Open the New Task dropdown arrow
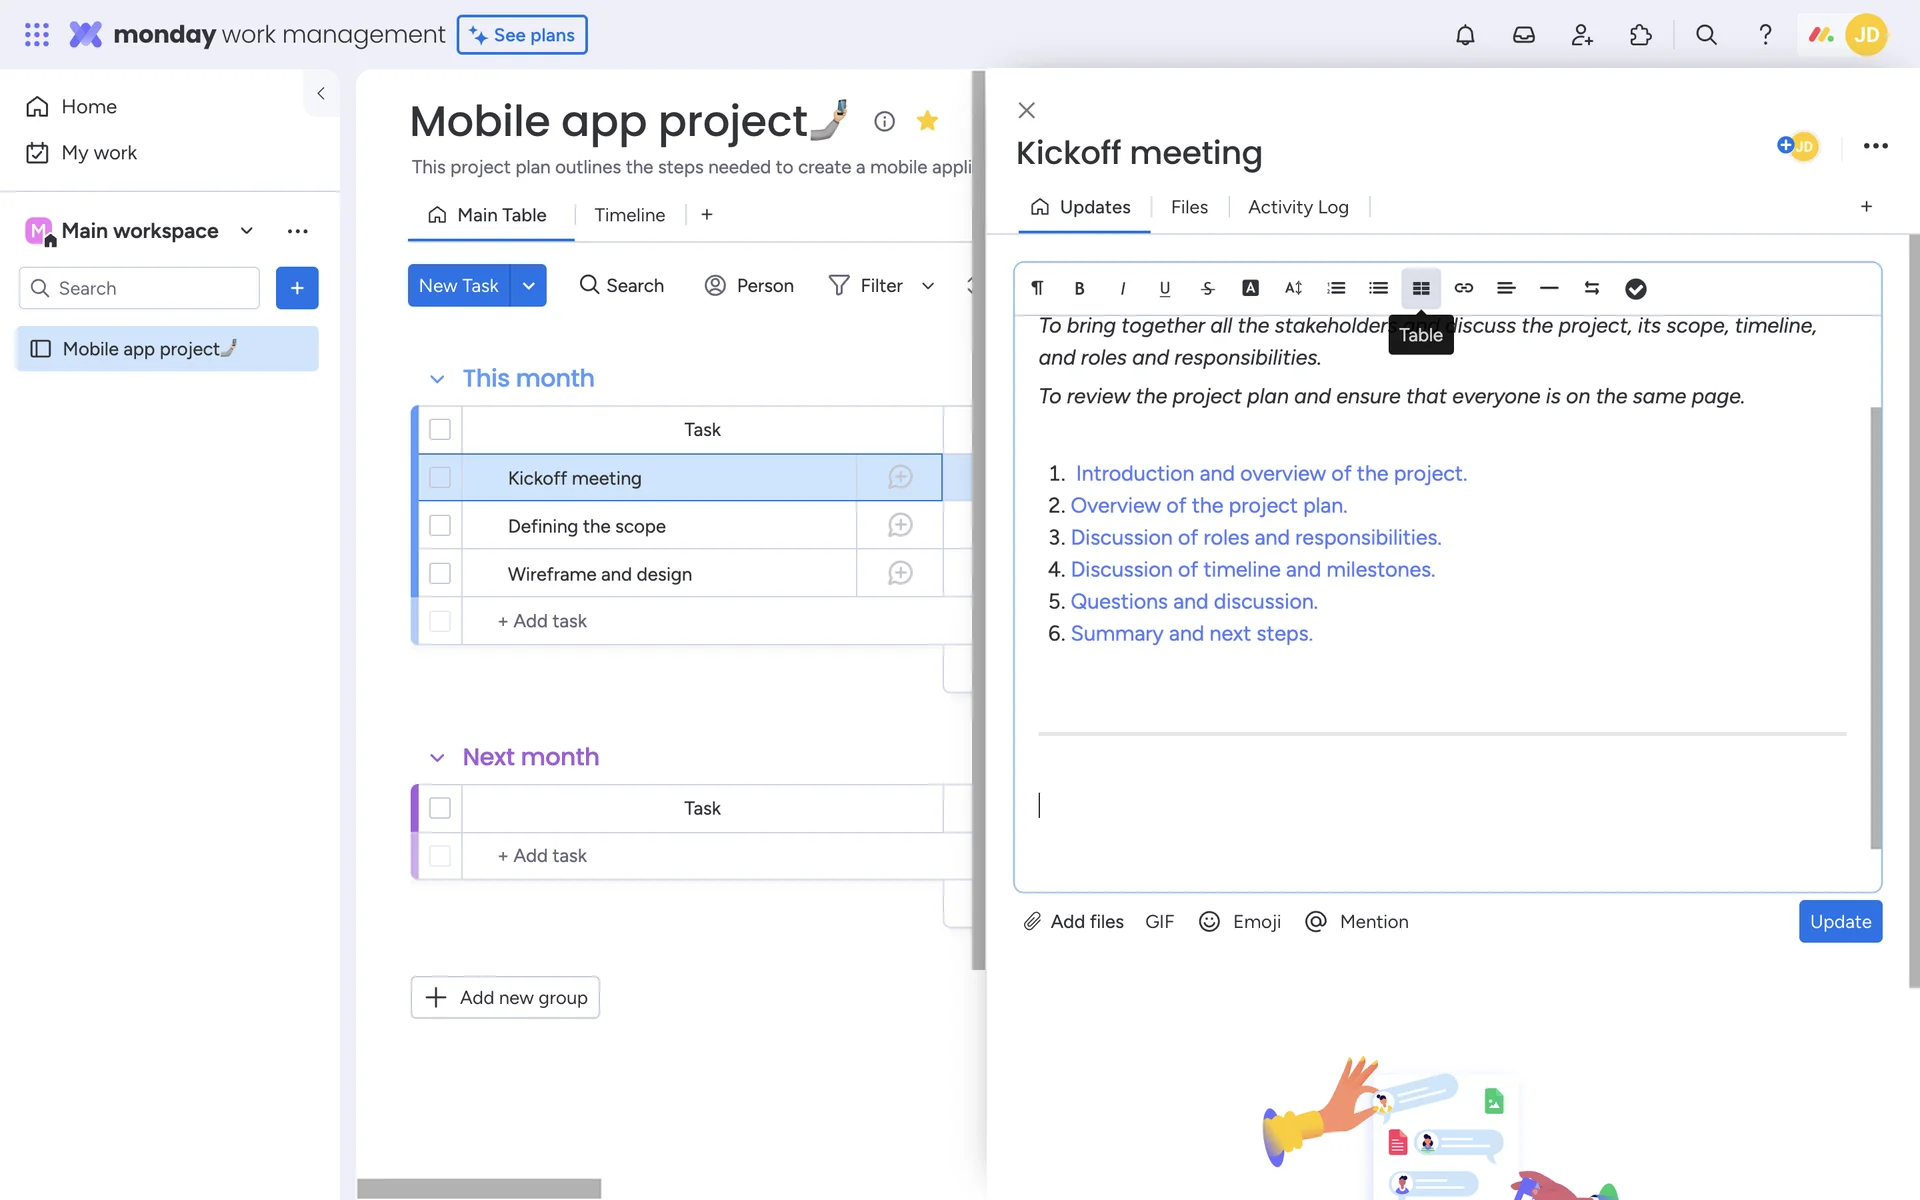Image resolution: width=1920 pixels, height=1200 pixels. pos(528,286)
